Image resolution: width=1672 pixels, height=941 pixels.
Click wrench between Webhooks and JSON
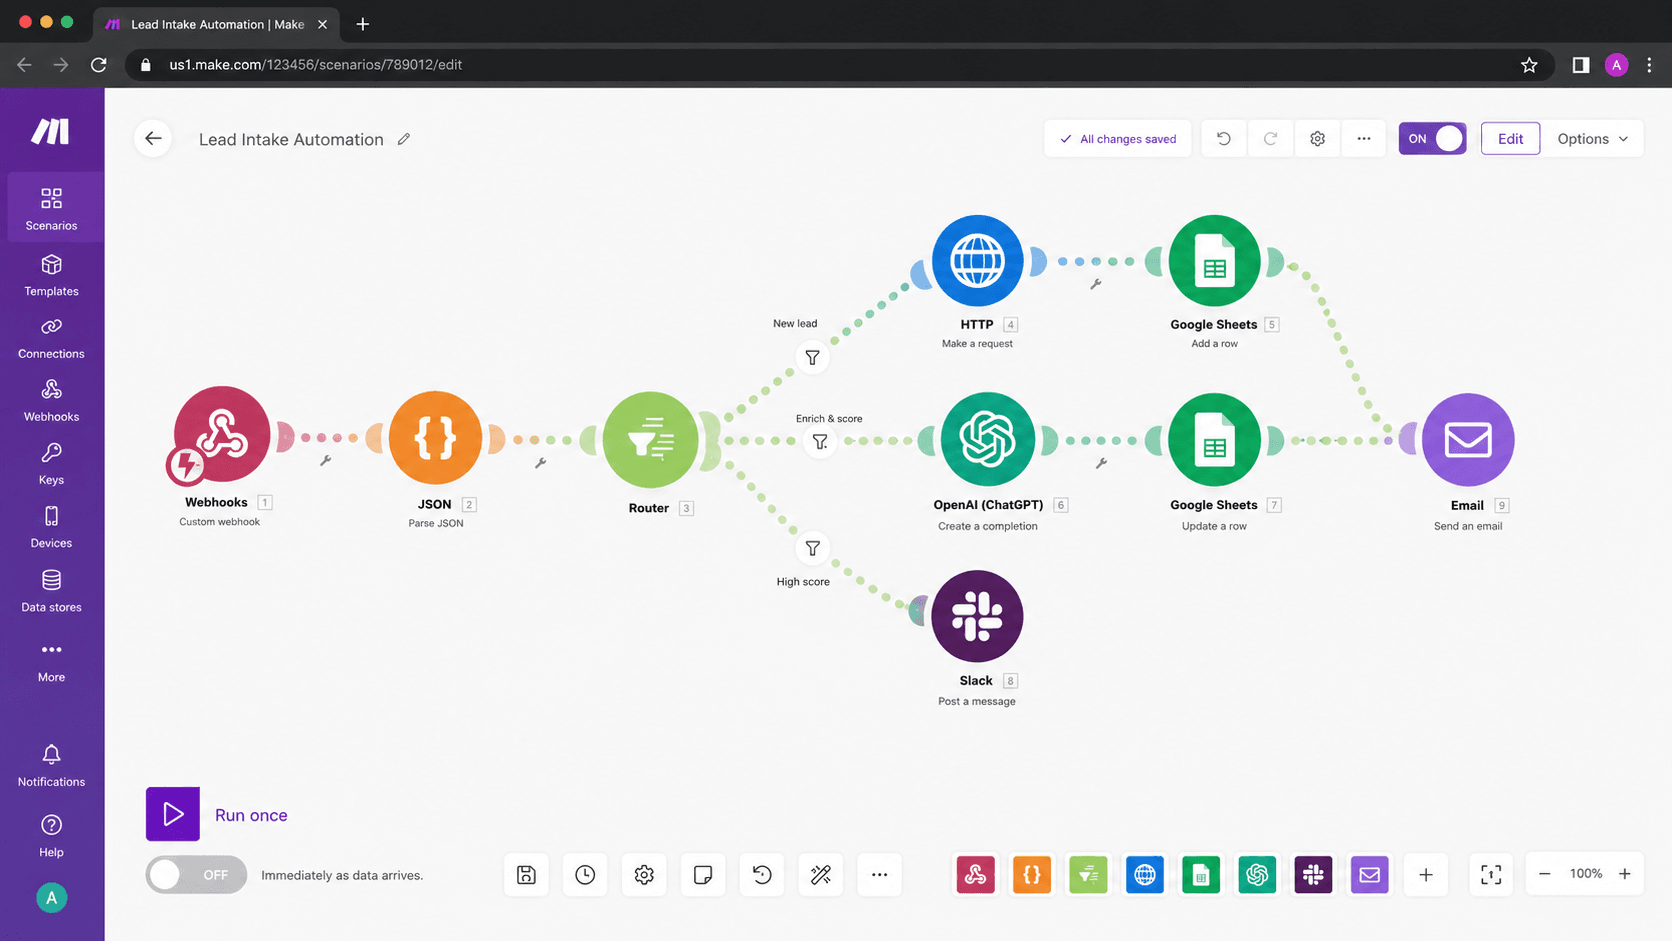point(325,461)
